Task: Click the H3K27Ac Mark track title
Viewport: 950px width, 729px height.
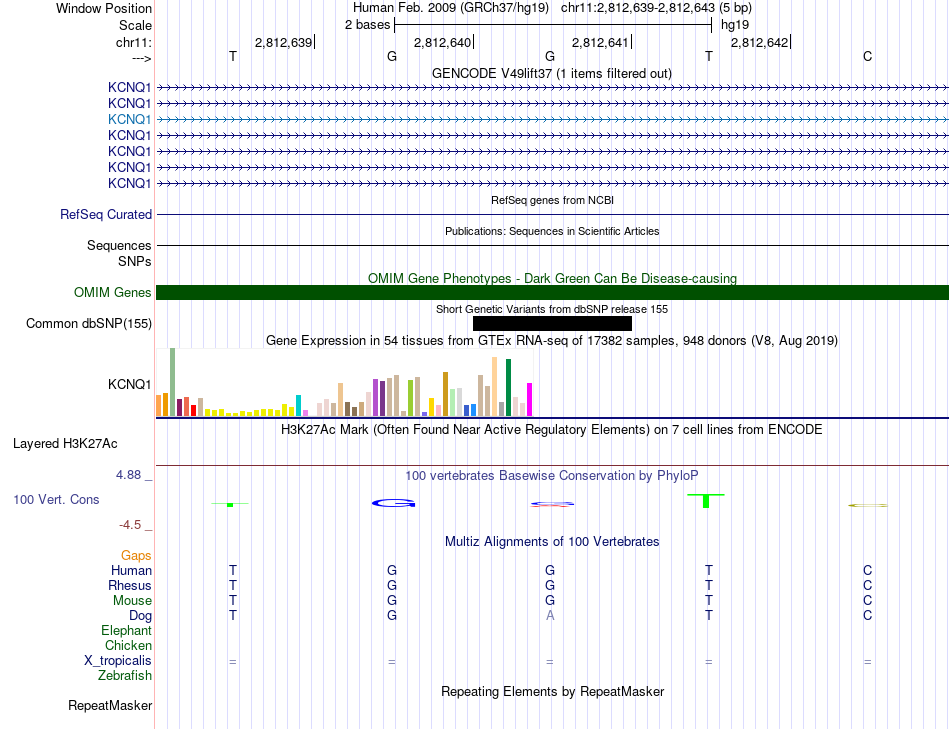Action: [x=552, y=430]
